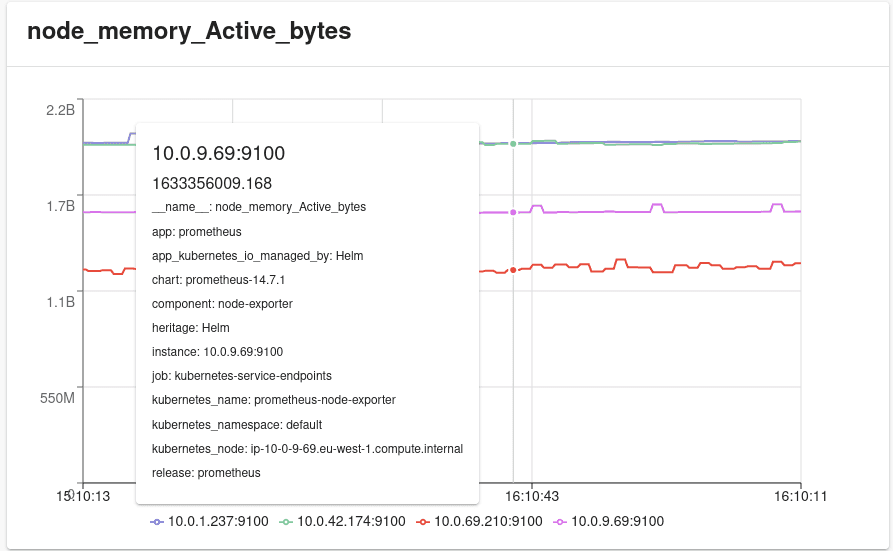Click the red legend marker icon
The image size is (893, 551).
tap(423, 522)
